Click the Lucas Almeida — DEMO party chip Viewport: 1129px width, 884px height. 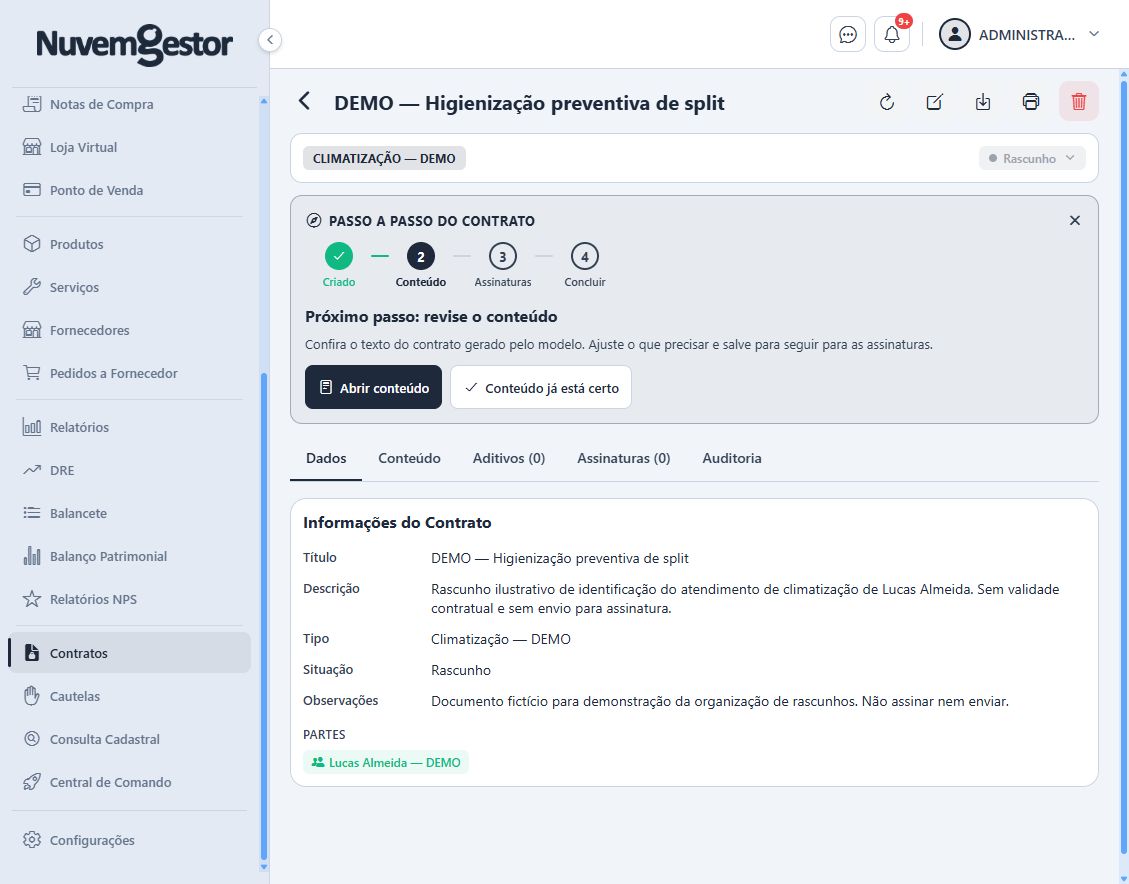click(x=386, y=762)
